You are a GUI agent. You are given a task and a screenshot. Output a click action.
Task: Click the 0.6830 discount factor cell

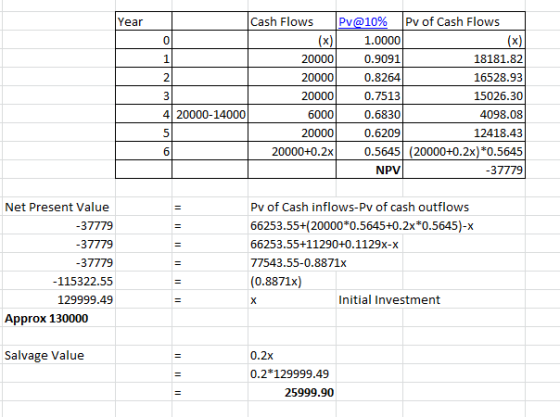click(x=369, y=114)
